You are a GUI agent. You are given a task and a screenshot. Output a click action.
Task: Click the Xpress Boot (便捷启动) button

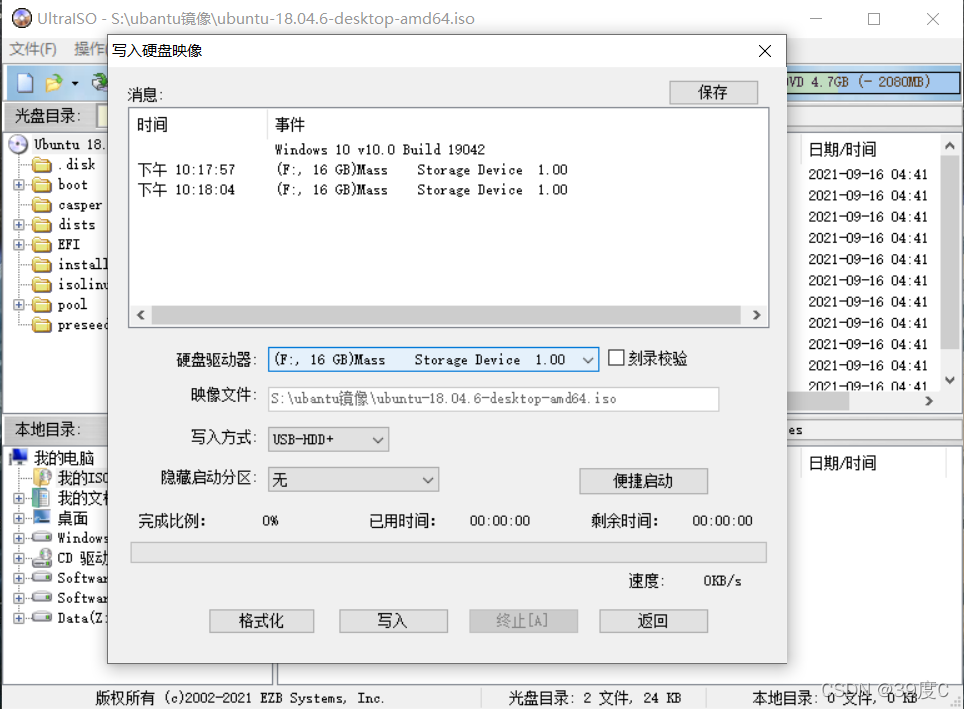[x=643, y=481]
